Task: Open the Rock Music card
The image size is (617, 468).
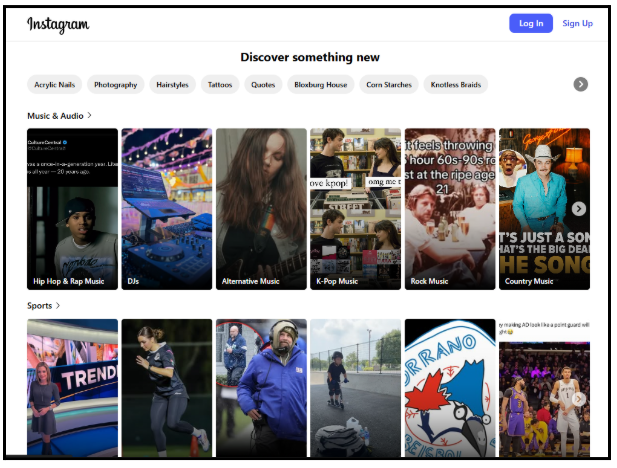Action: tap(450, 209)
